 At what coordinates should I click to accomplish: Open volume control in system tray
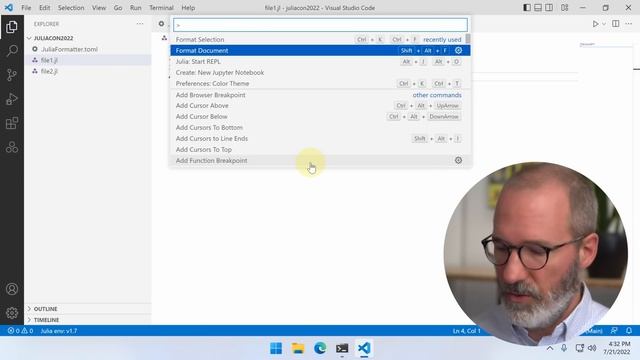(592, 348)
